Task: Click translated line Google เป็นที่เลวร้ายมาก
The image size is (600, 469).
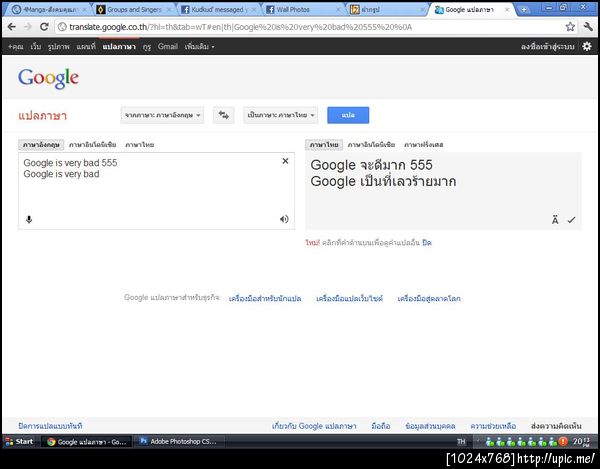Action: pos(383,181)
